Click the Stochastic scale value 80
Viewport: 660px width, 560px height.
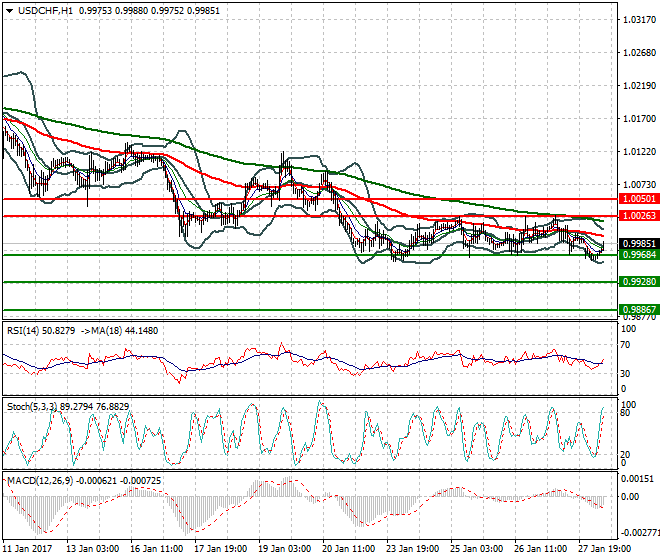[x=625, y=413]
